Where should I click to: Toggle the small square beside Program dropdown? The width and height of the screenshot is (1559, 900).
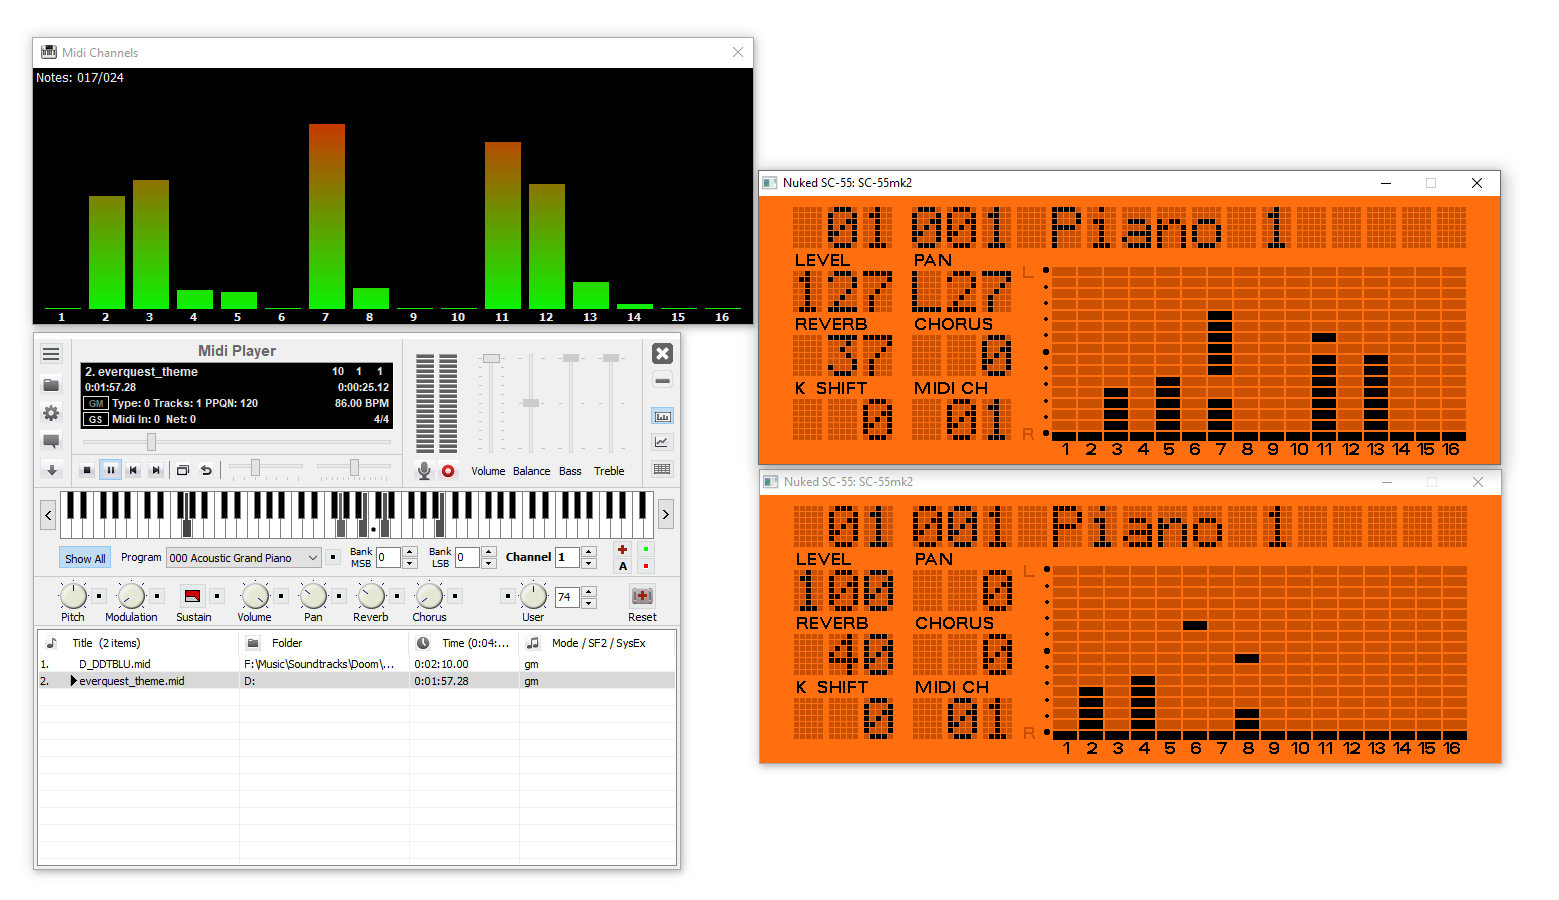333,557
